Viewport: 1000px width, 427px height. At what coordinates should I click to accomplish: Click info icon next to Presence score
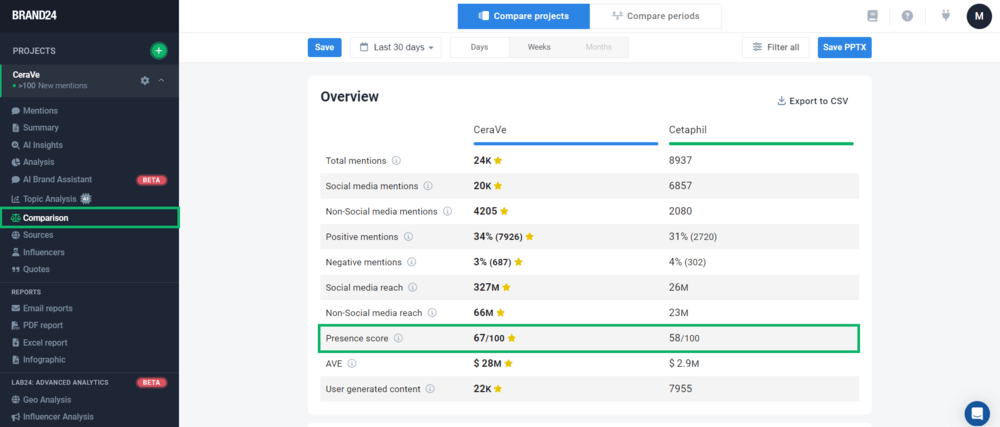click(398, 338)
